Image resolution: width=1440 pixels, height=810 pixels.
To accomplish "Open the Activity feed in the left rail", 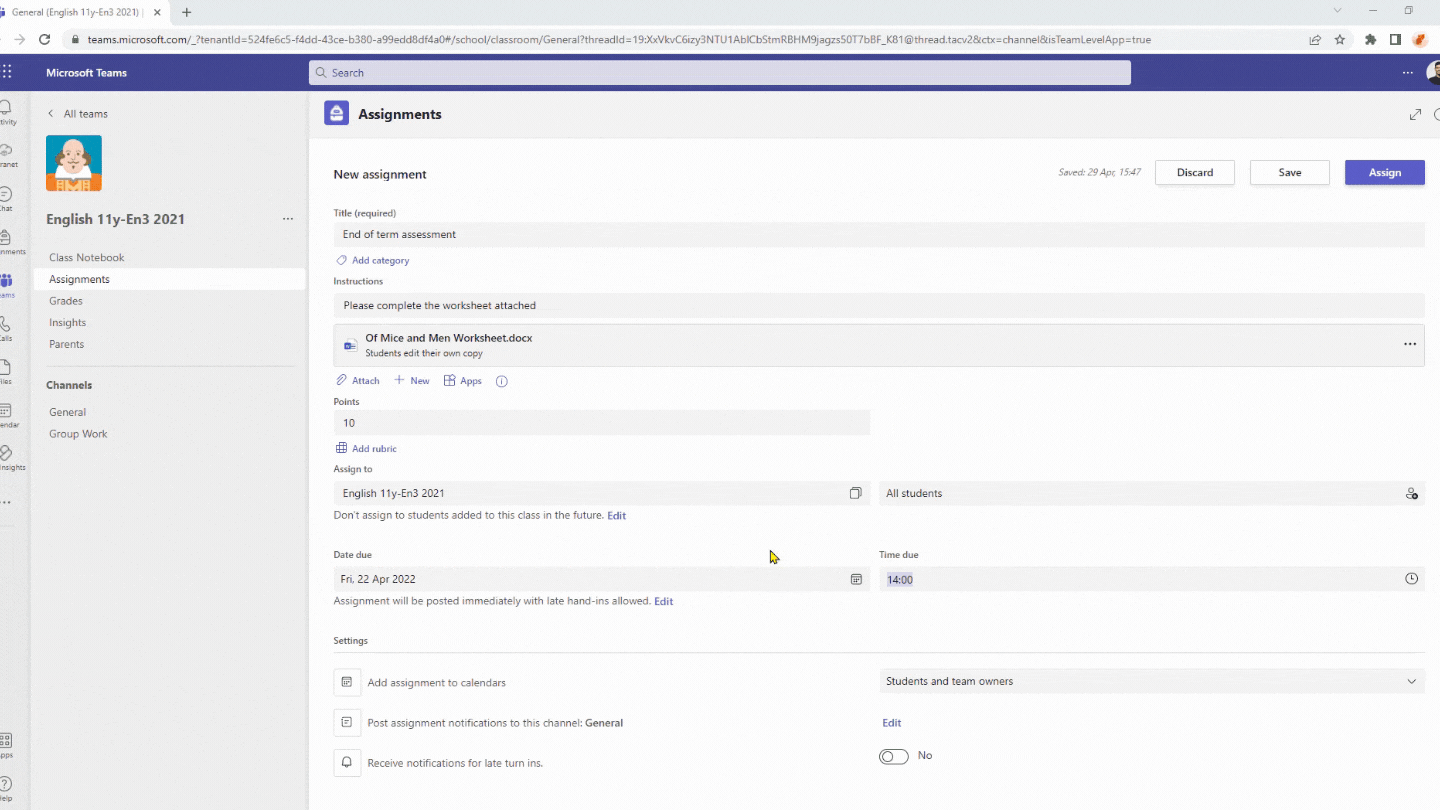I will [x=6, y=112].
